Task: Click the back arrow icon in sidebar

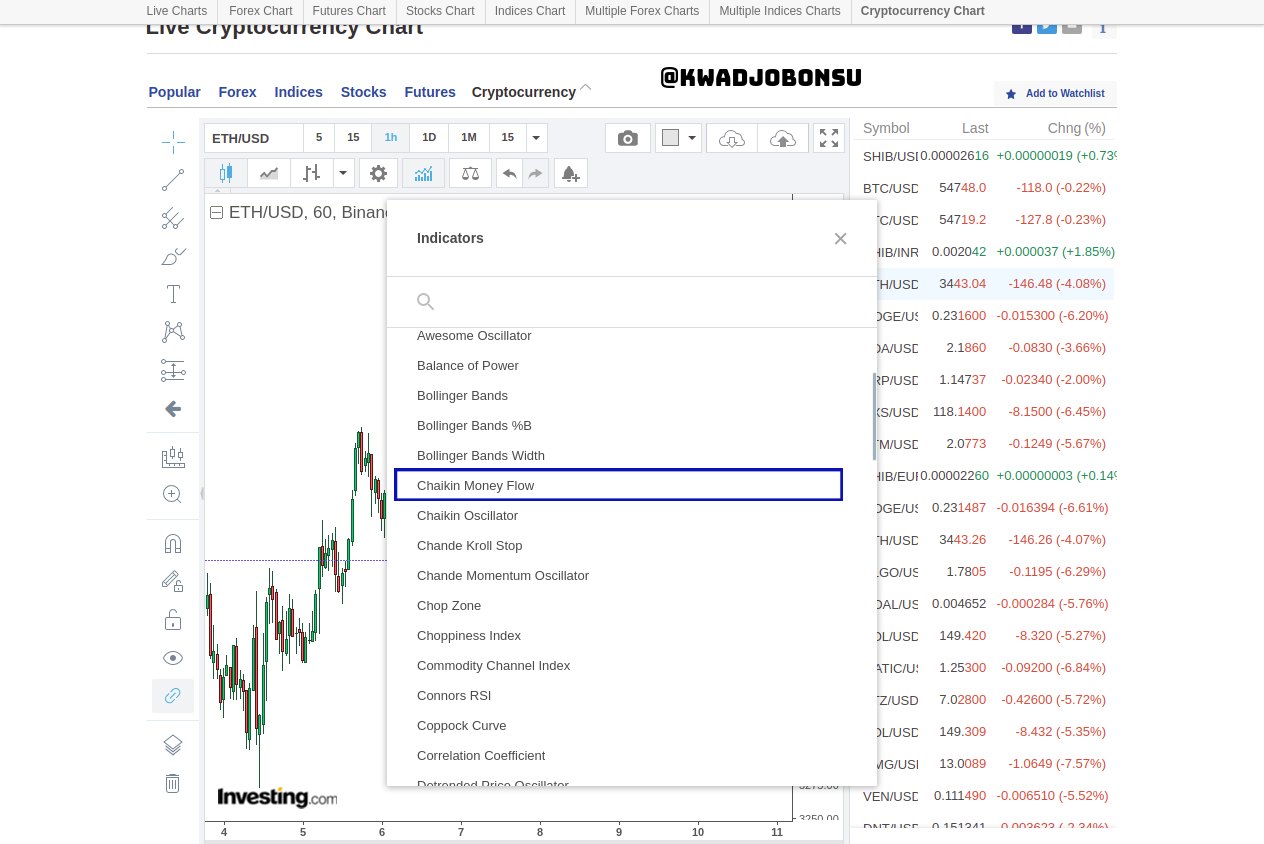Action: coord(173,408)
